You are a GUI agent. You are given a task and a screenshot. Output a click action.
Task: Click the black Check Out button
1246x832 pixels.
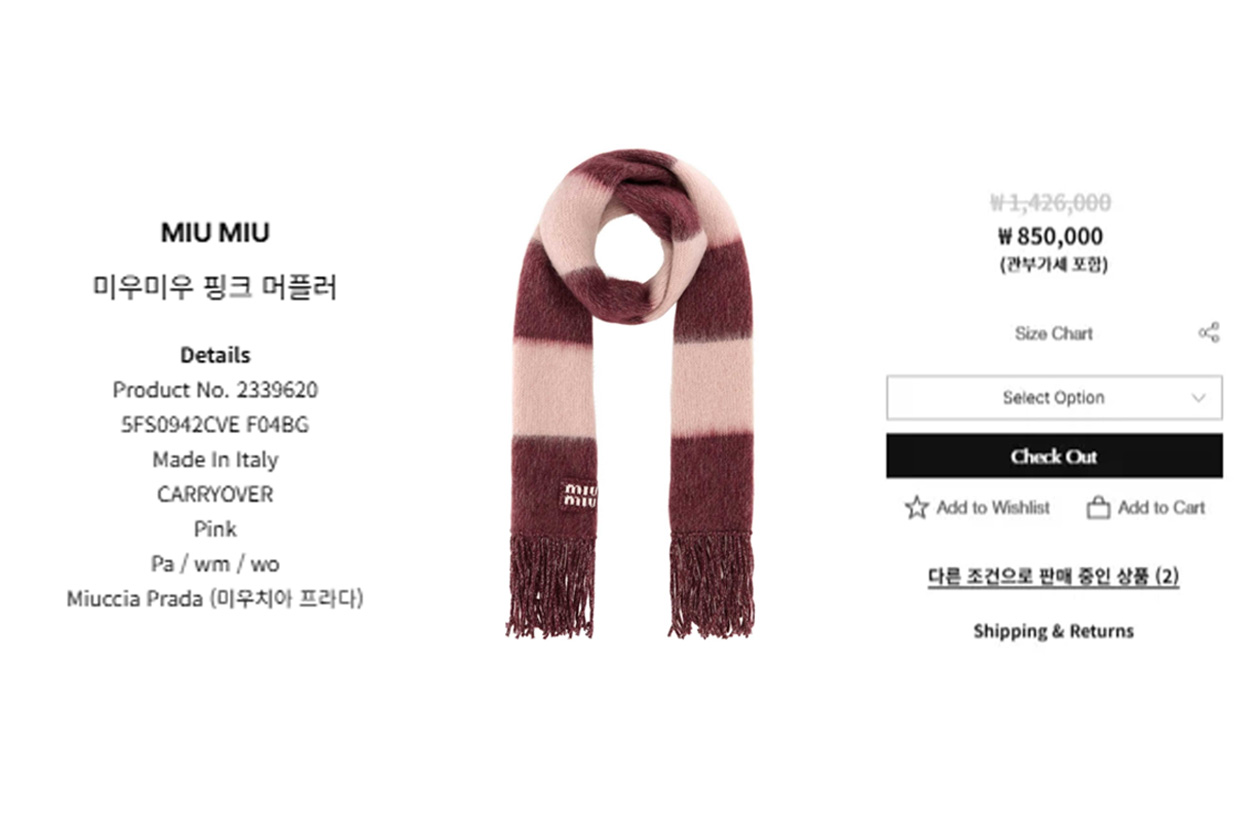(1054, 456)
